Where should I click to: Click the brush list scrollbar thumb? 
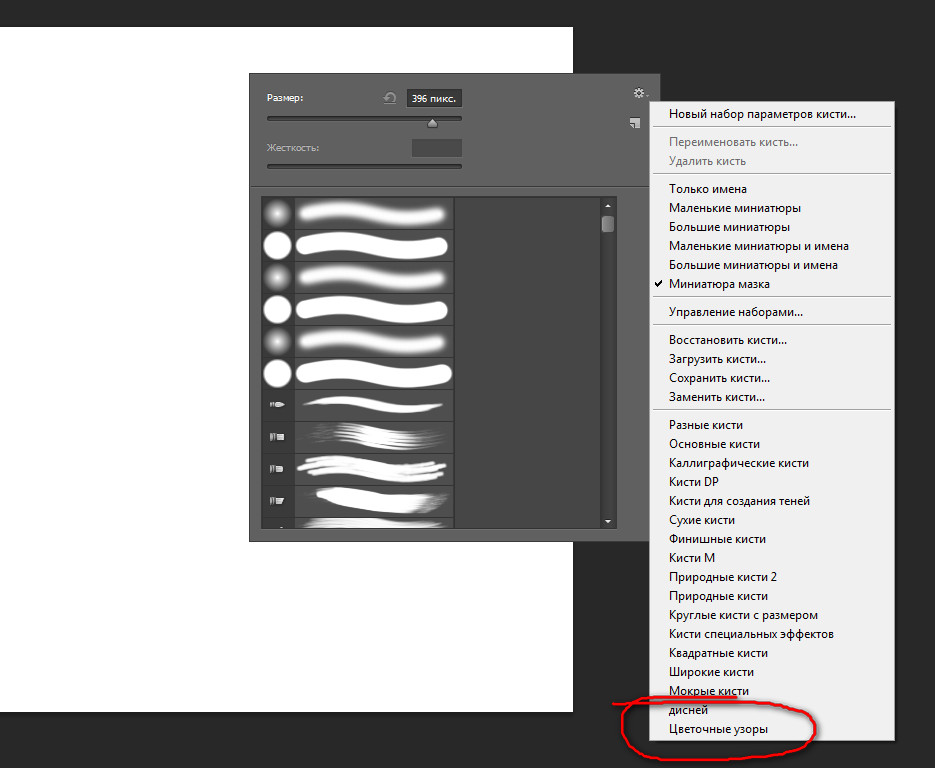point(608,224)
